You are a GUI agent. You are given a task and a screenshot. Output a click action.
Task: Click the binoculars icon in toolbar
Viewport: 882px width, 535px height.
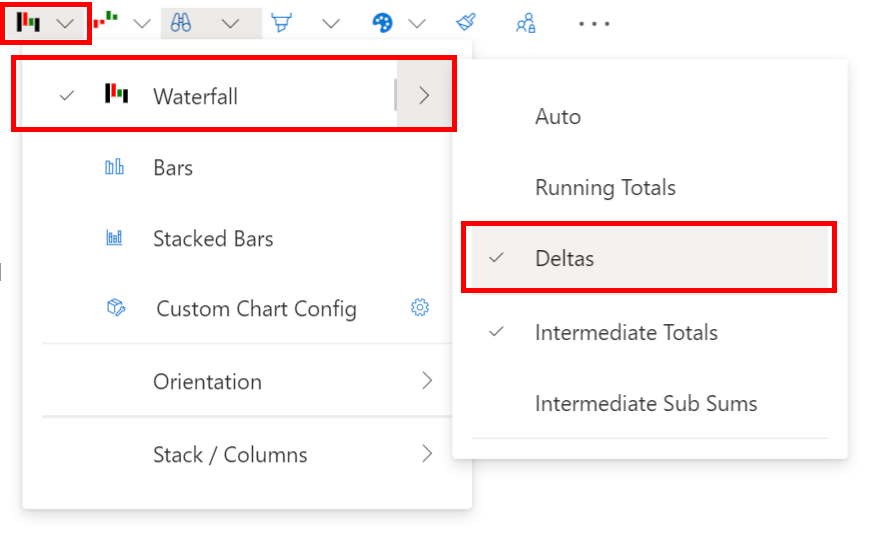click(181, 23)
